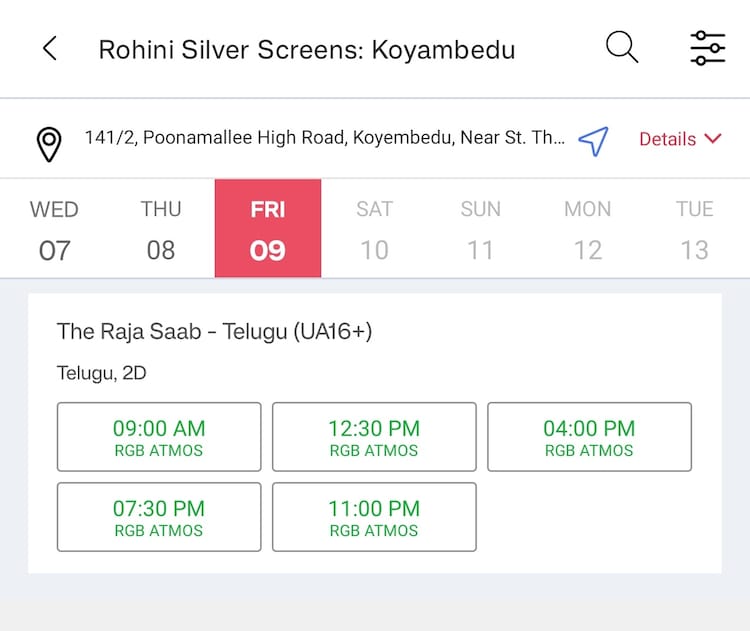Select the TUE 13 date tab
The width and height of the screenshot is (750, 631).
pos(694,229)
